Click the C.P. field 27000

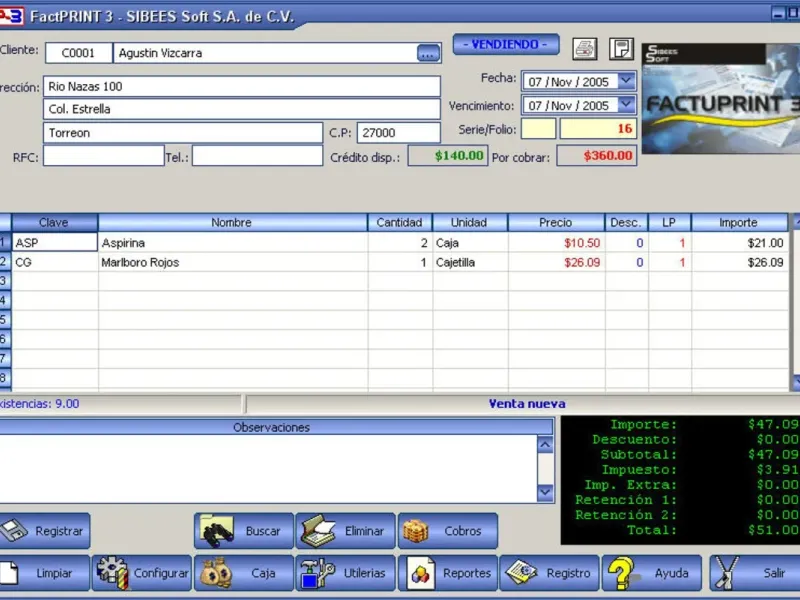[398, 133]
